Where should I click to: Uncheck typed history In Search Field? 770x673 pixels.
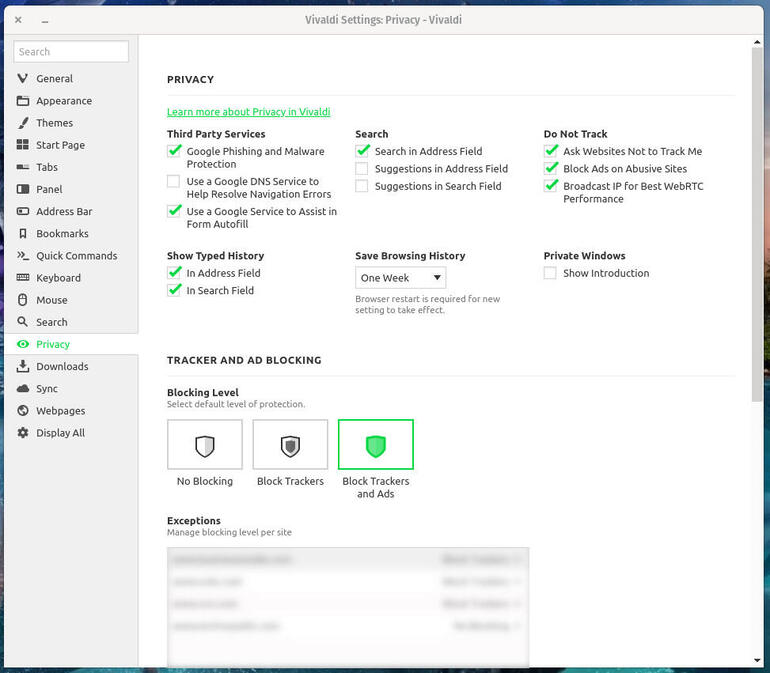point(174,290)
